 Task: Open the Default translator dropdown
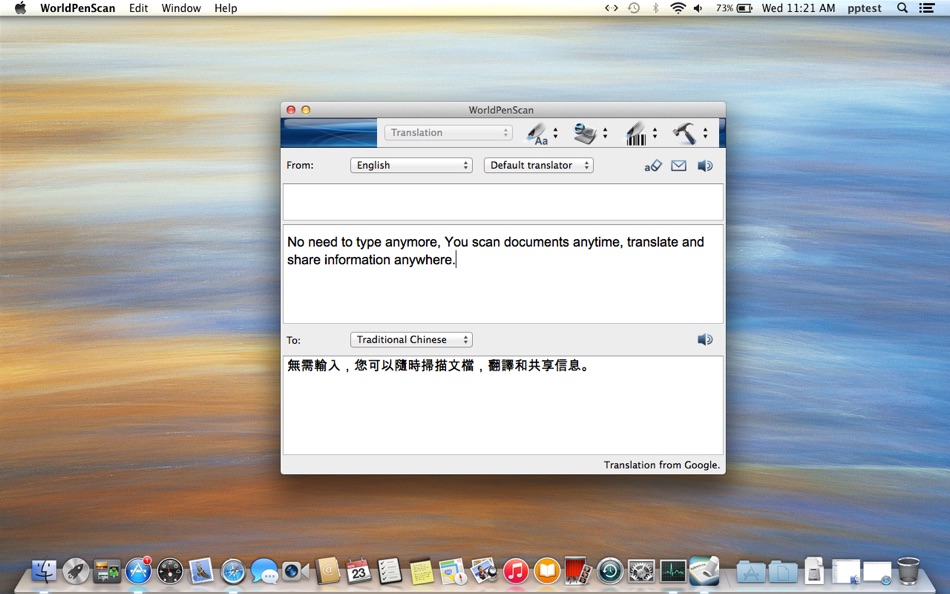[x=539, y=165]
